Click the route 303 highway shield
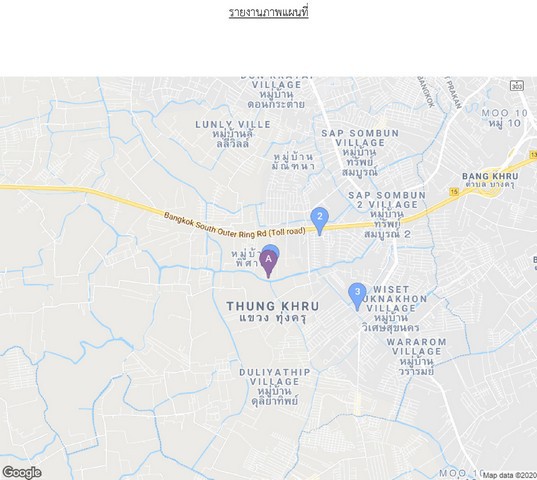This screenshot has height=480, width=537. [516, 86]
